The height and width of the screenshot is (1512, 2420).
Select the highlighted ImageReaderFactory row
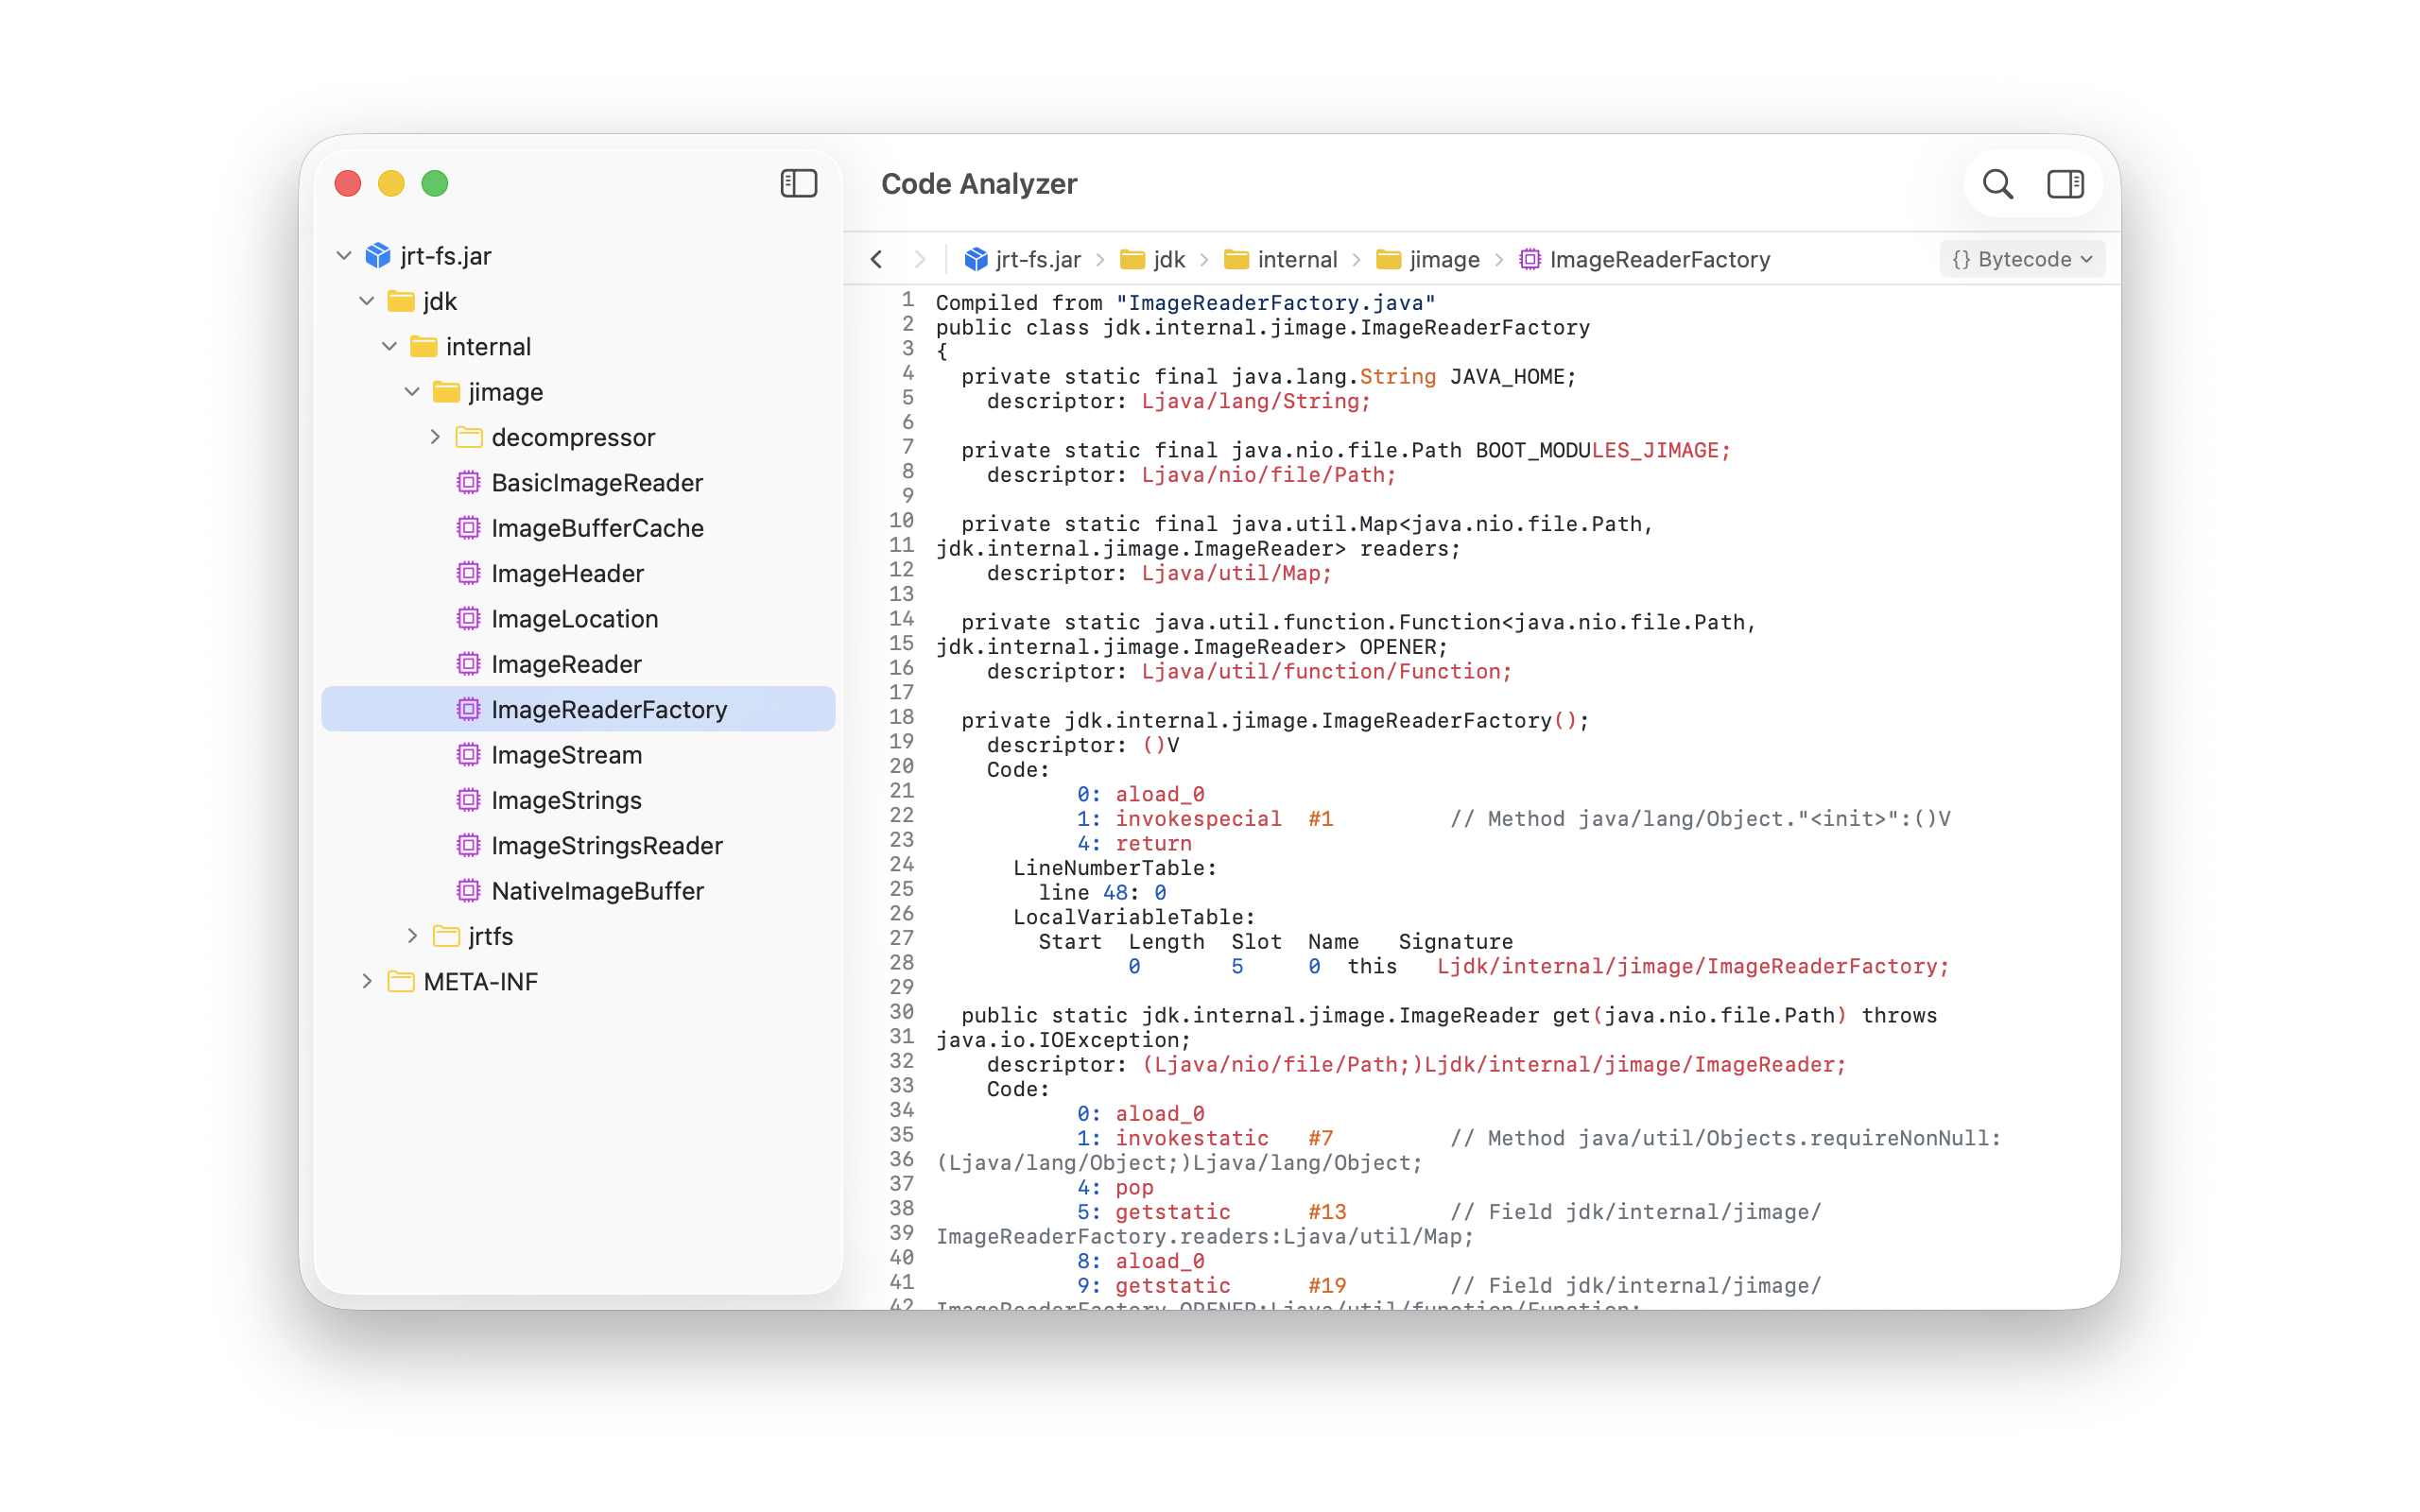coord(578,709)
